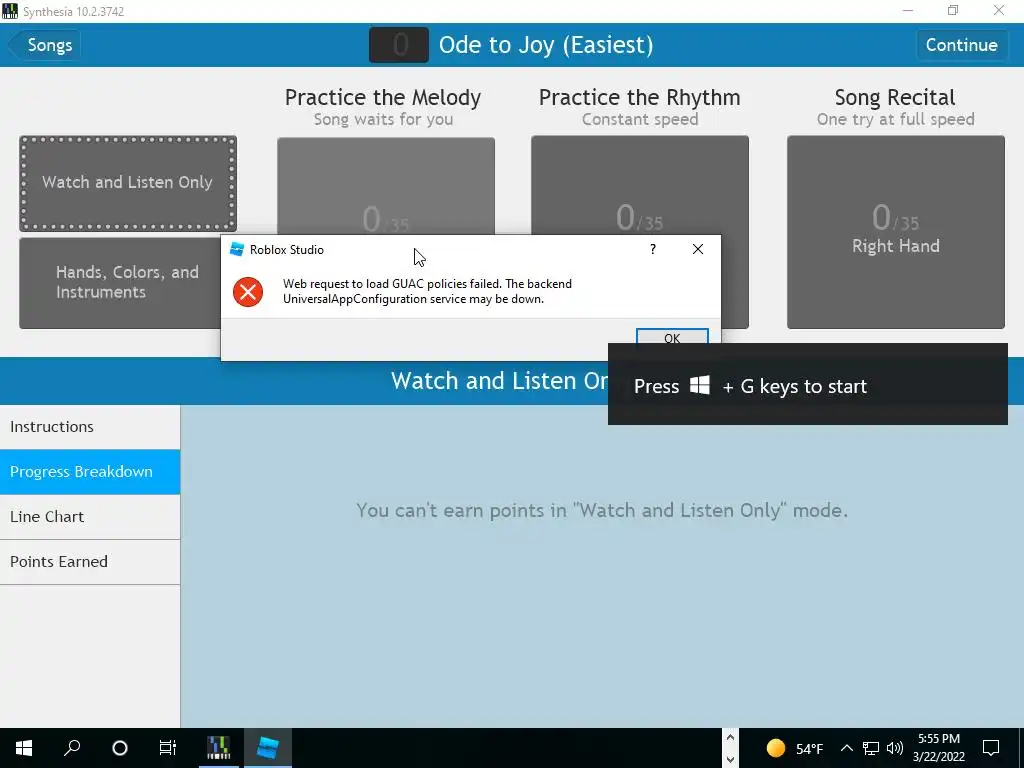Open the Instructions tab
Screen dimensions: 1024x768
click(90, 427)
